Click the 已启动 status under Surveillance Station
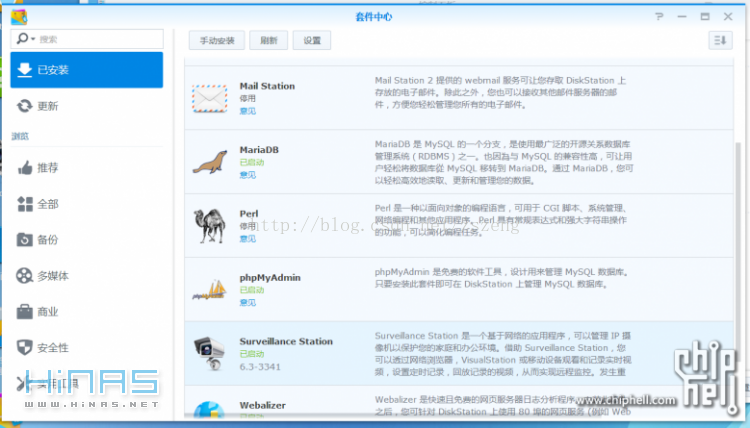Viewport: 750px width, 428px height. [x=252, y=354]
